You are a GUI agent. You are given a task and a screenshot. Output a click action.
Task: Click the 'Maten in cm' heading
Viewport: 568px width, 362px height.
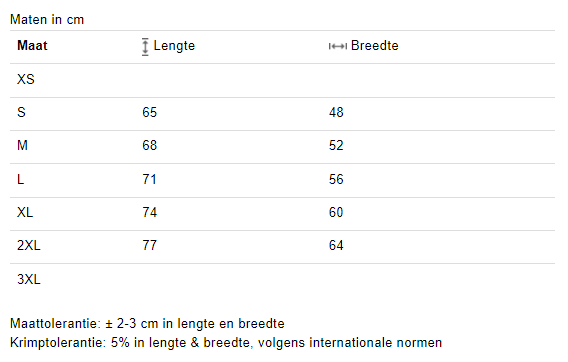47,20
